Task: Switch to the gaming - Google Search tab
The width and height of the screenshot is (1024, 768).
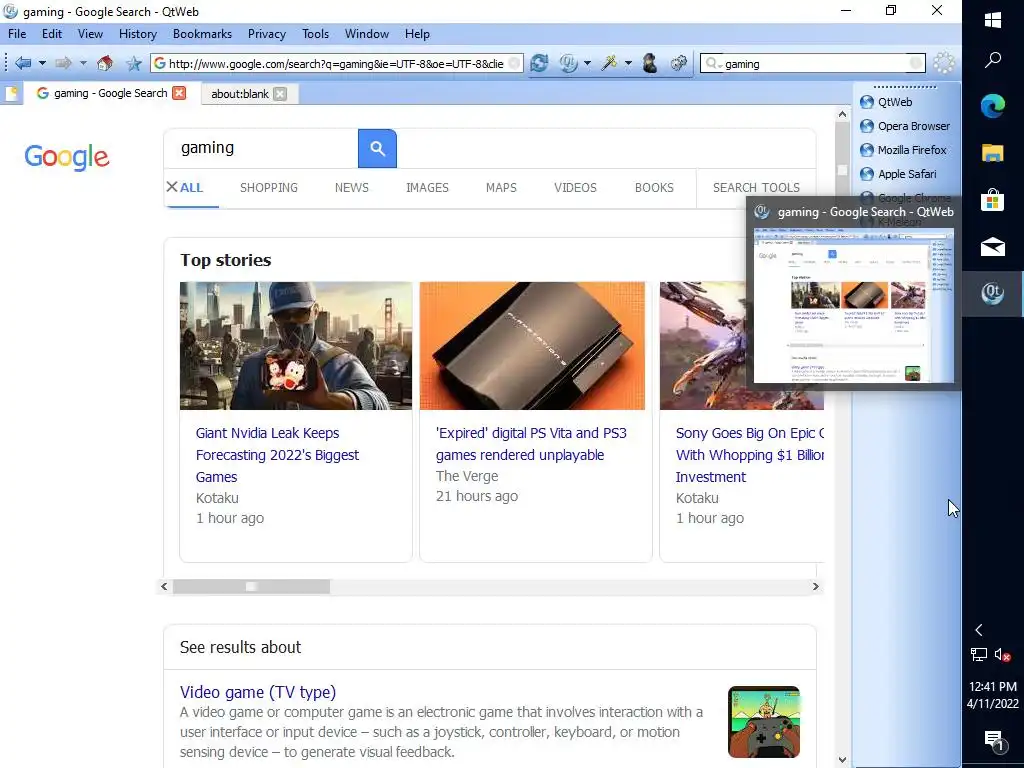Action: point(110,93)
